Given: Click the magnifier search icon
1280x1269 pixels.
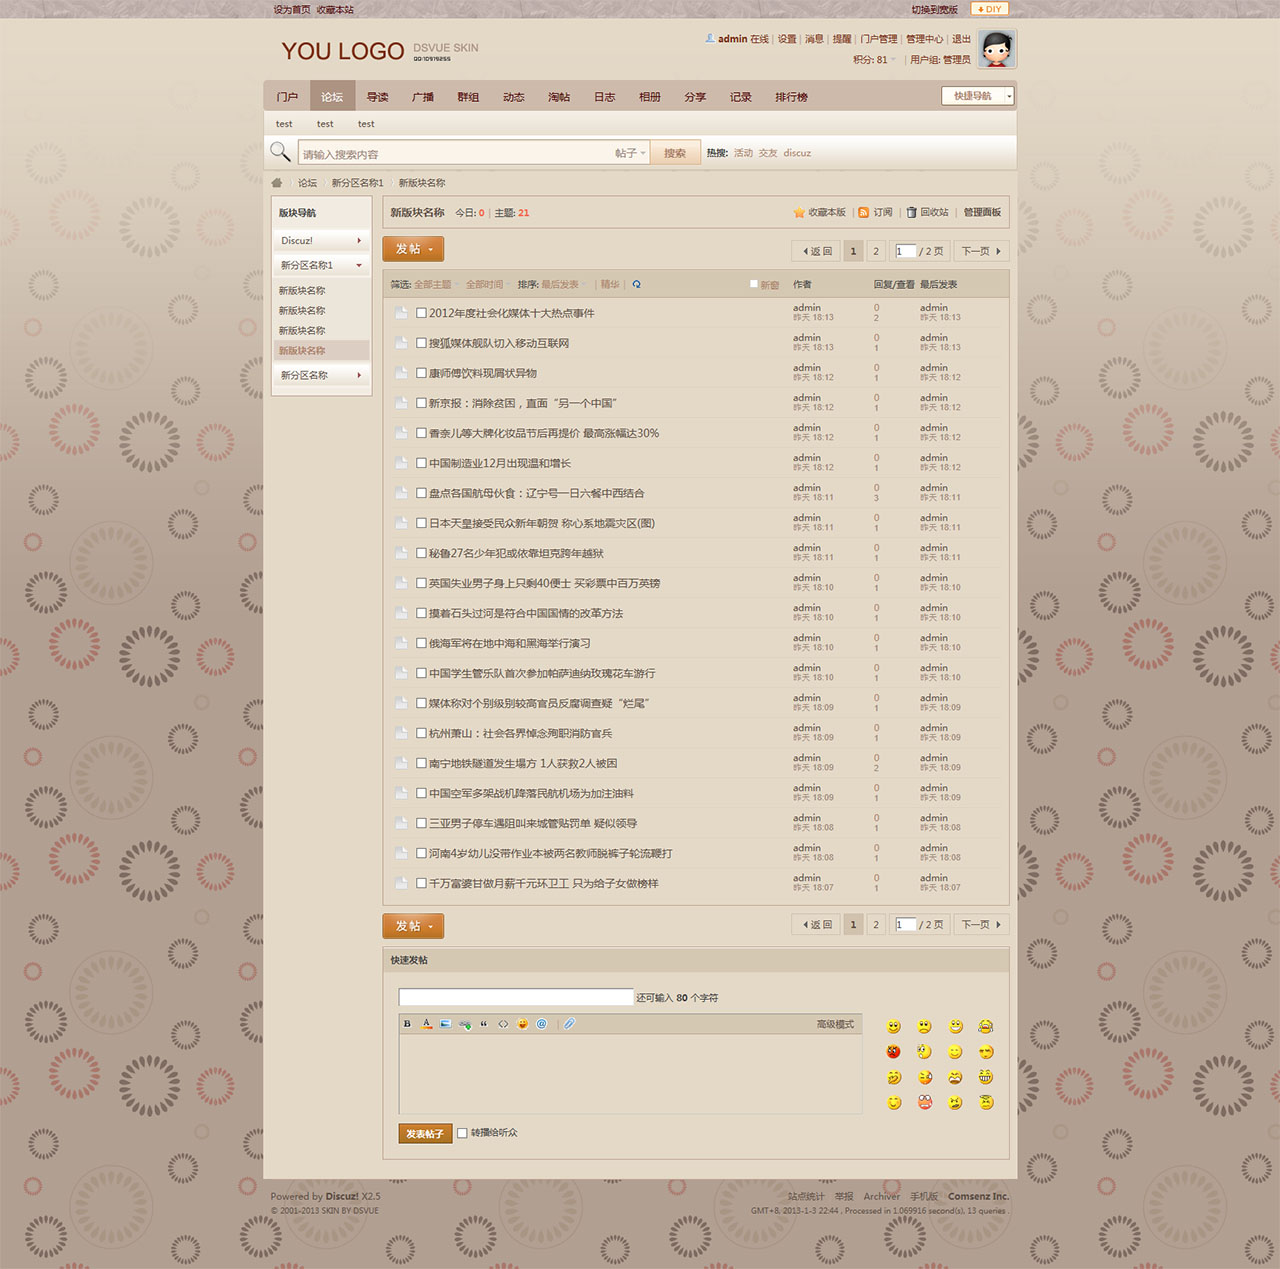Looking at the screenshot, I should coord(280,152).
